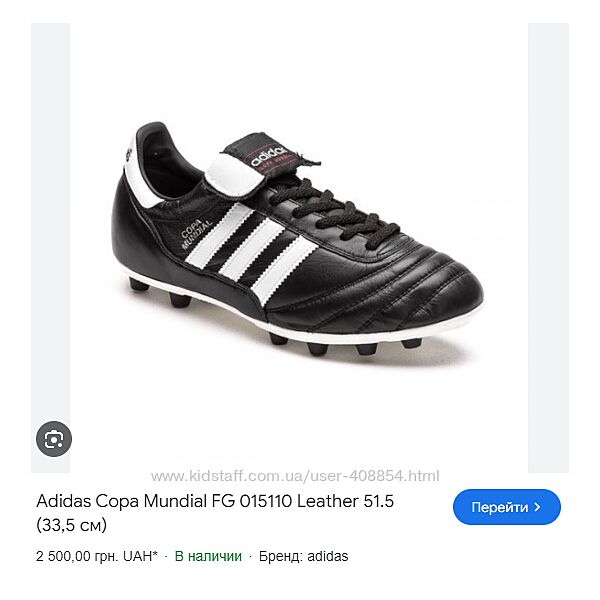Screen dimensions: 600x600
Task: Open Google Lens image search icon
Action: (x=54, y=438)
